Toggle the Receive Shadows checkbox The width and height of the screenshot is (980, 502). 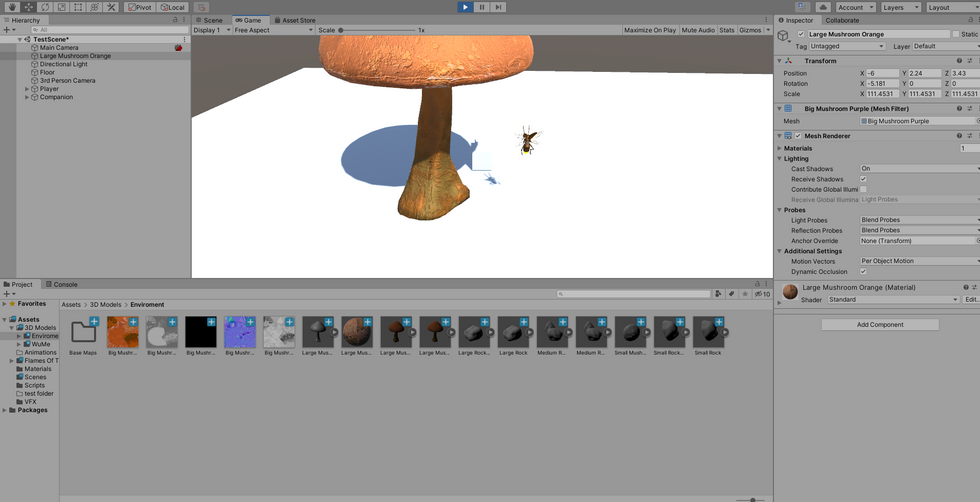863,179
